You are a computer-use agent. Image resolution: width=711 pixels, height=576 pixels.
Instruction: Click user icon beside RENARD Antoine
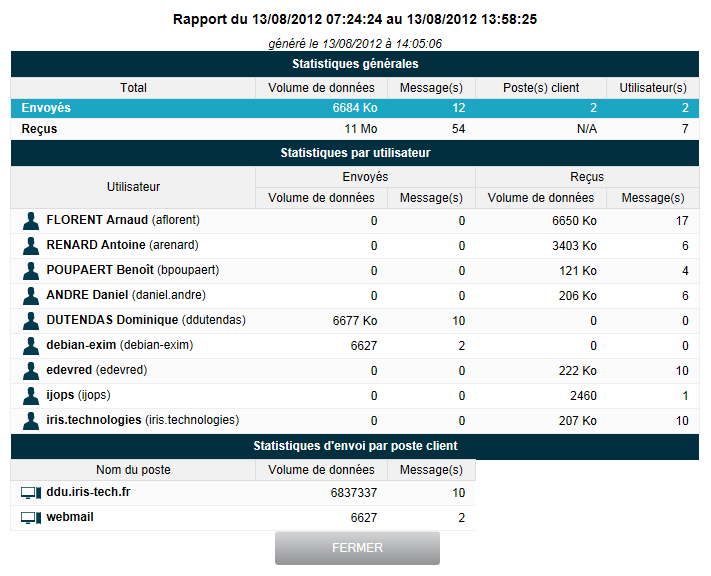pyautogui.click(x=31, y=246)
